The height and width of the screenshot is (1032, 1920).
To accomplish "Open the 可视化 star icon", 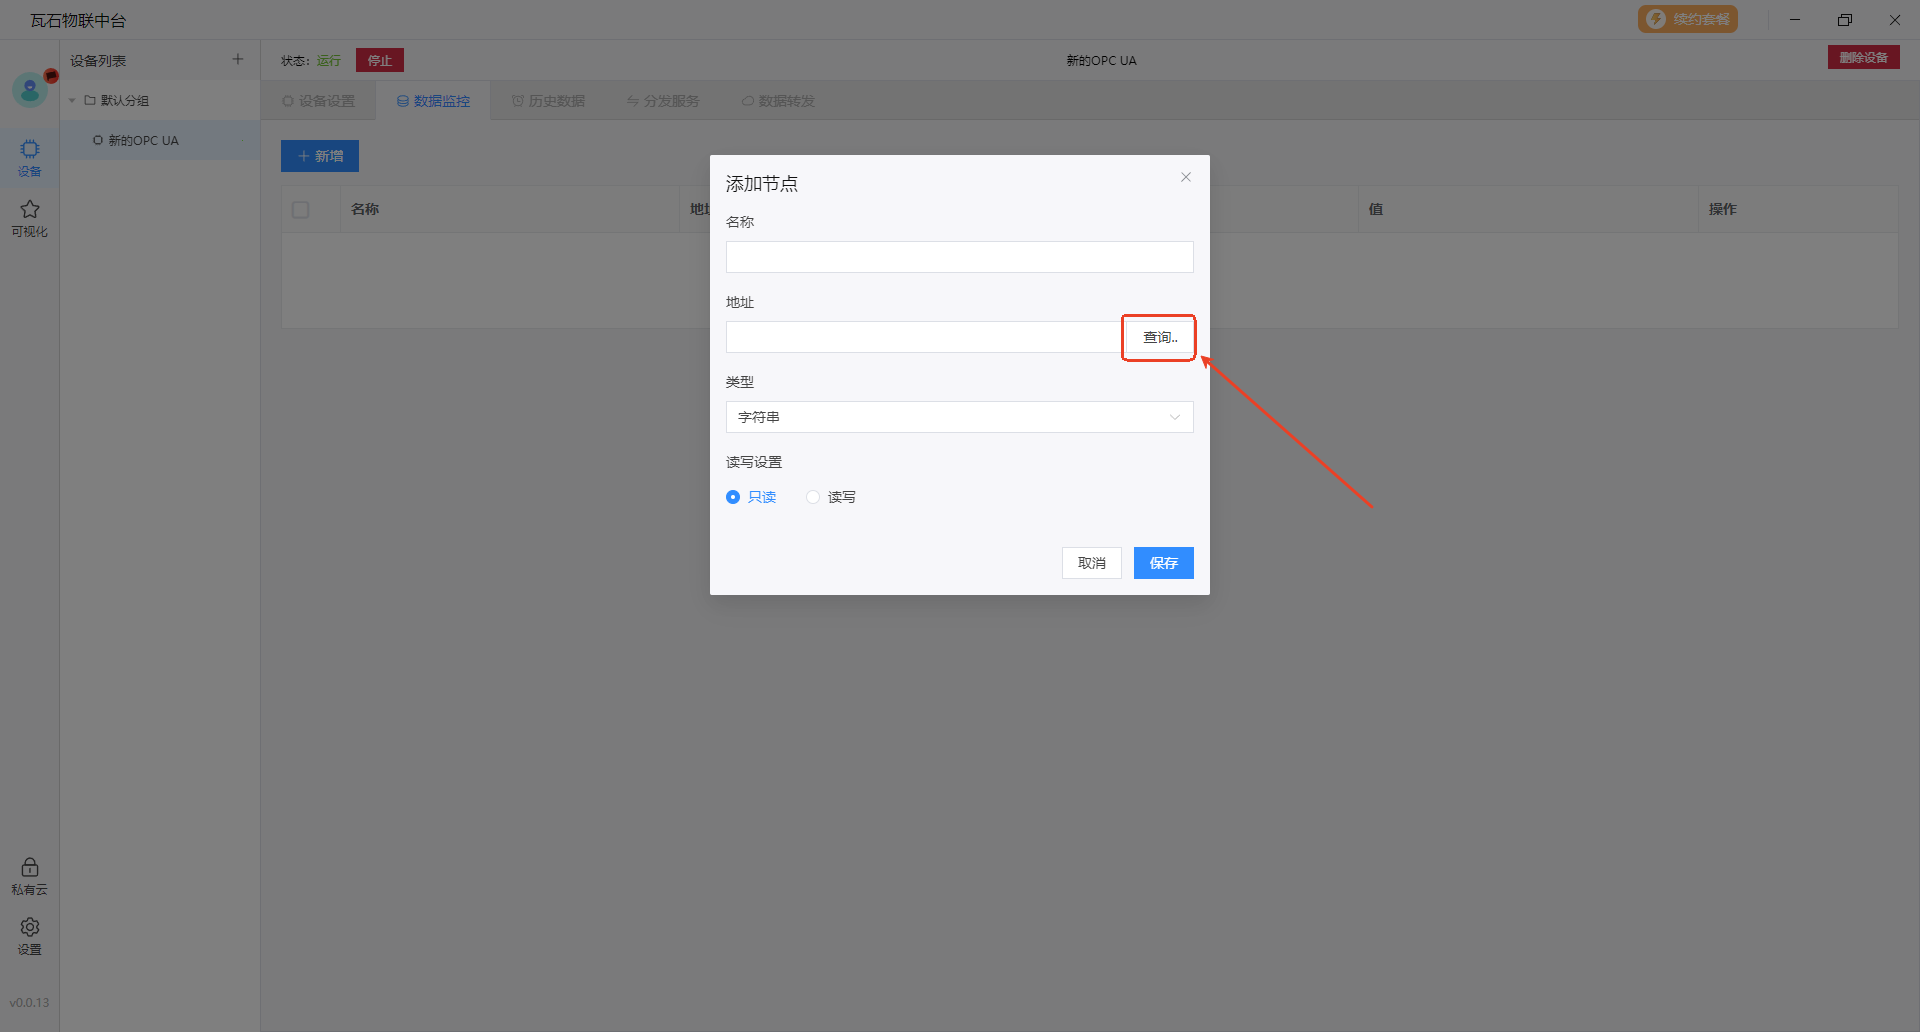I will [x=30, y=217].
